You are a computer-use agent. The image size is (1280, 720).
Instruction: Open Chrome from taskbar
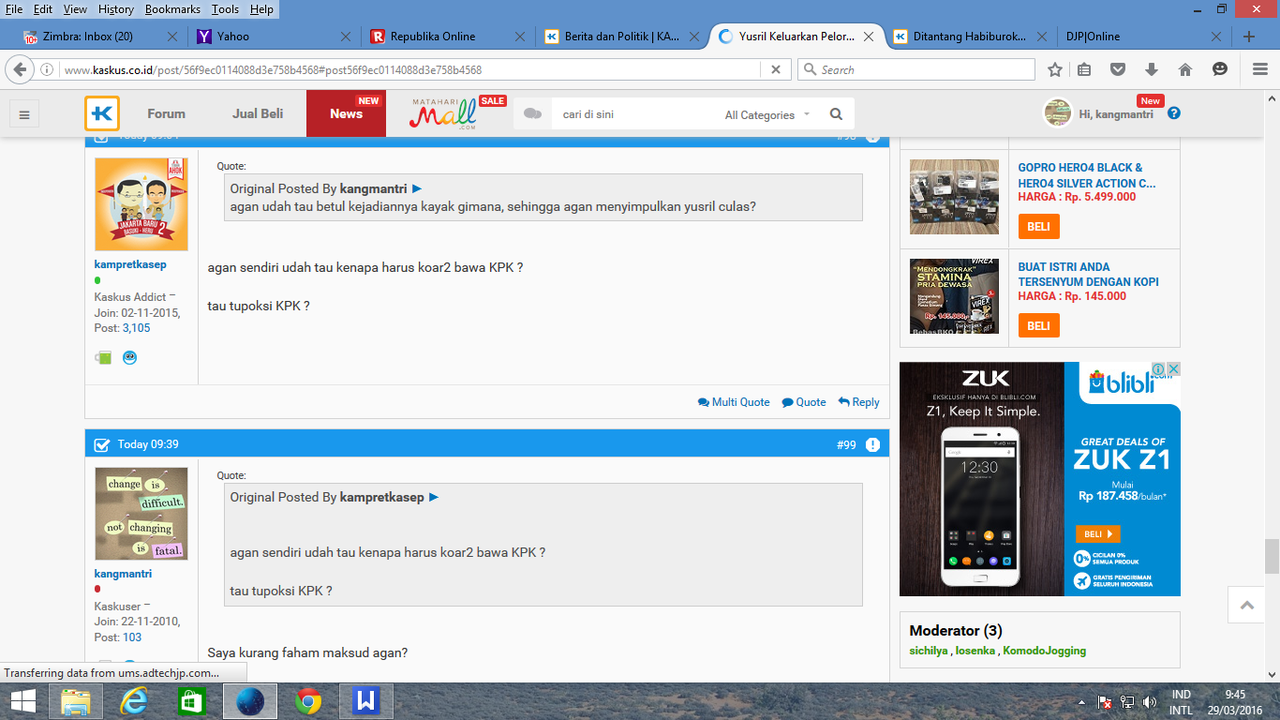click(x=308, y=701)
